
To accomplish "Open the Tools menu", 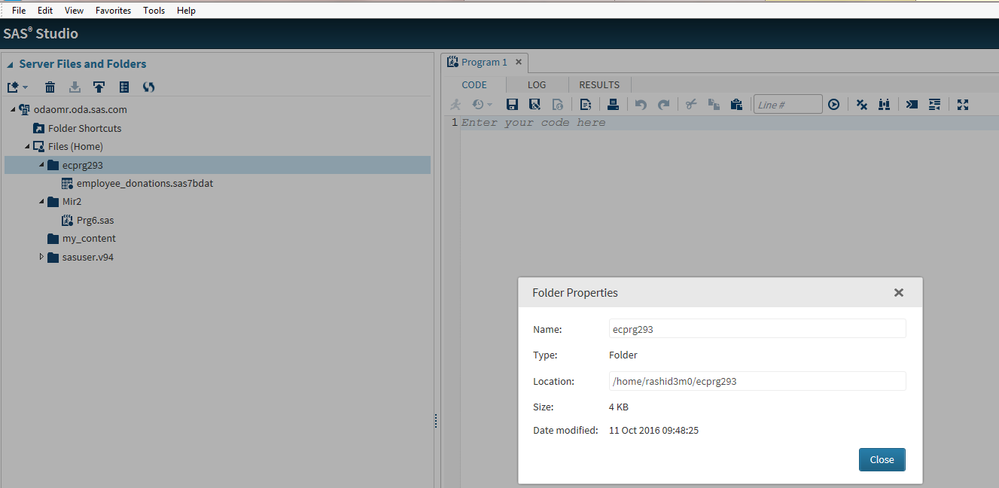I will pos(154,10).
